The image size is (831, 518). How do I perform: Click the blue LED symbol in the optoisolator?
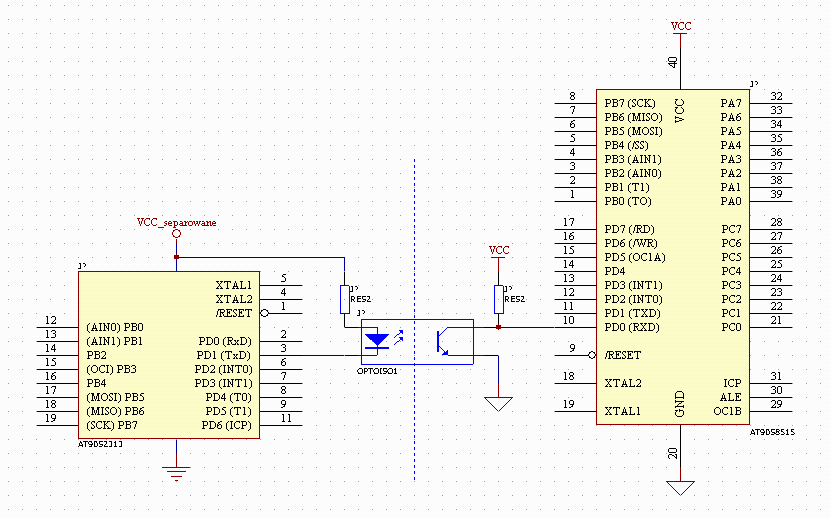[x=376, y=340]
